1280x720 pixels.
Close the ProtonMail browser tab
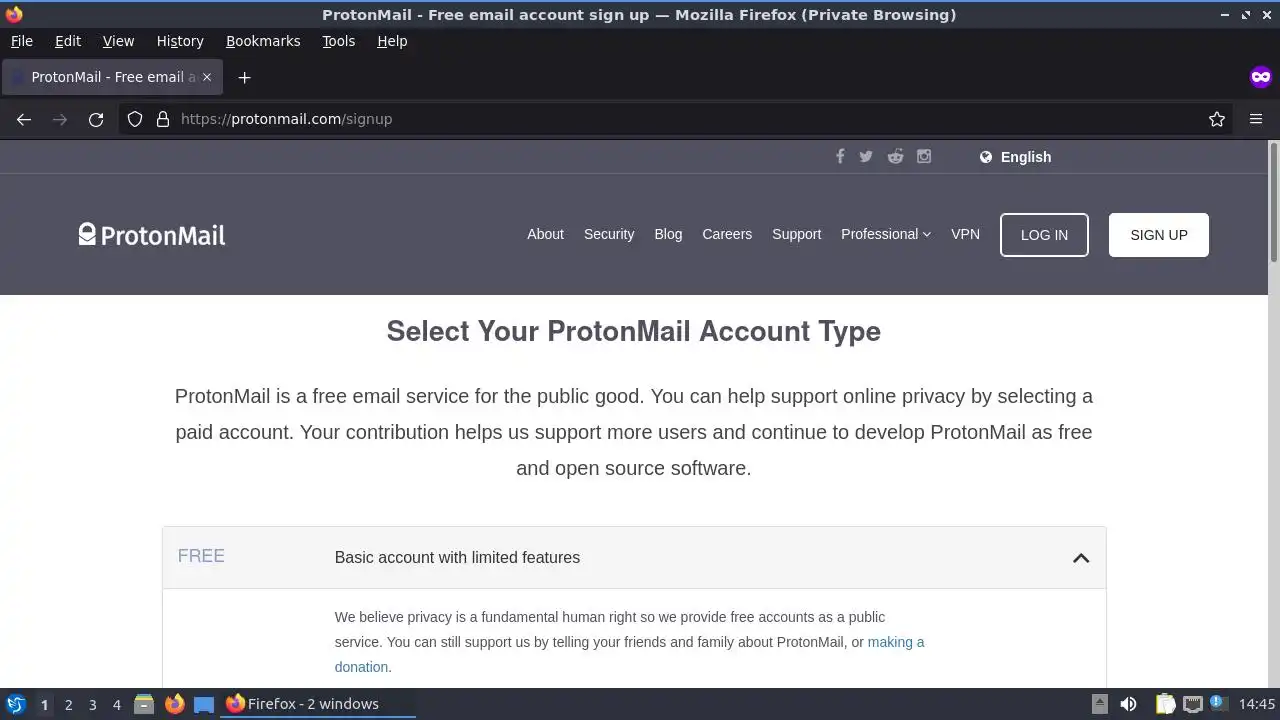coord(207,77)
